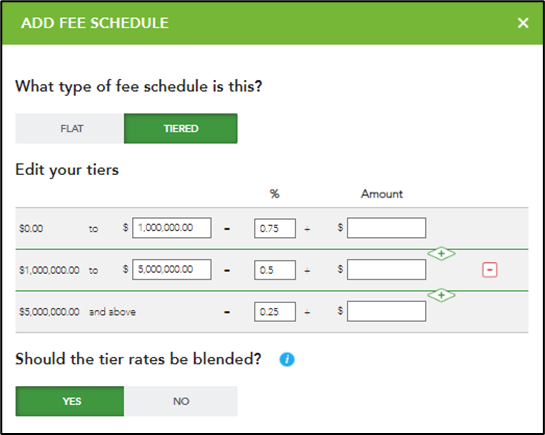Click the first tier's Amount field
545x435 pixels.
[x=387, y=228]
